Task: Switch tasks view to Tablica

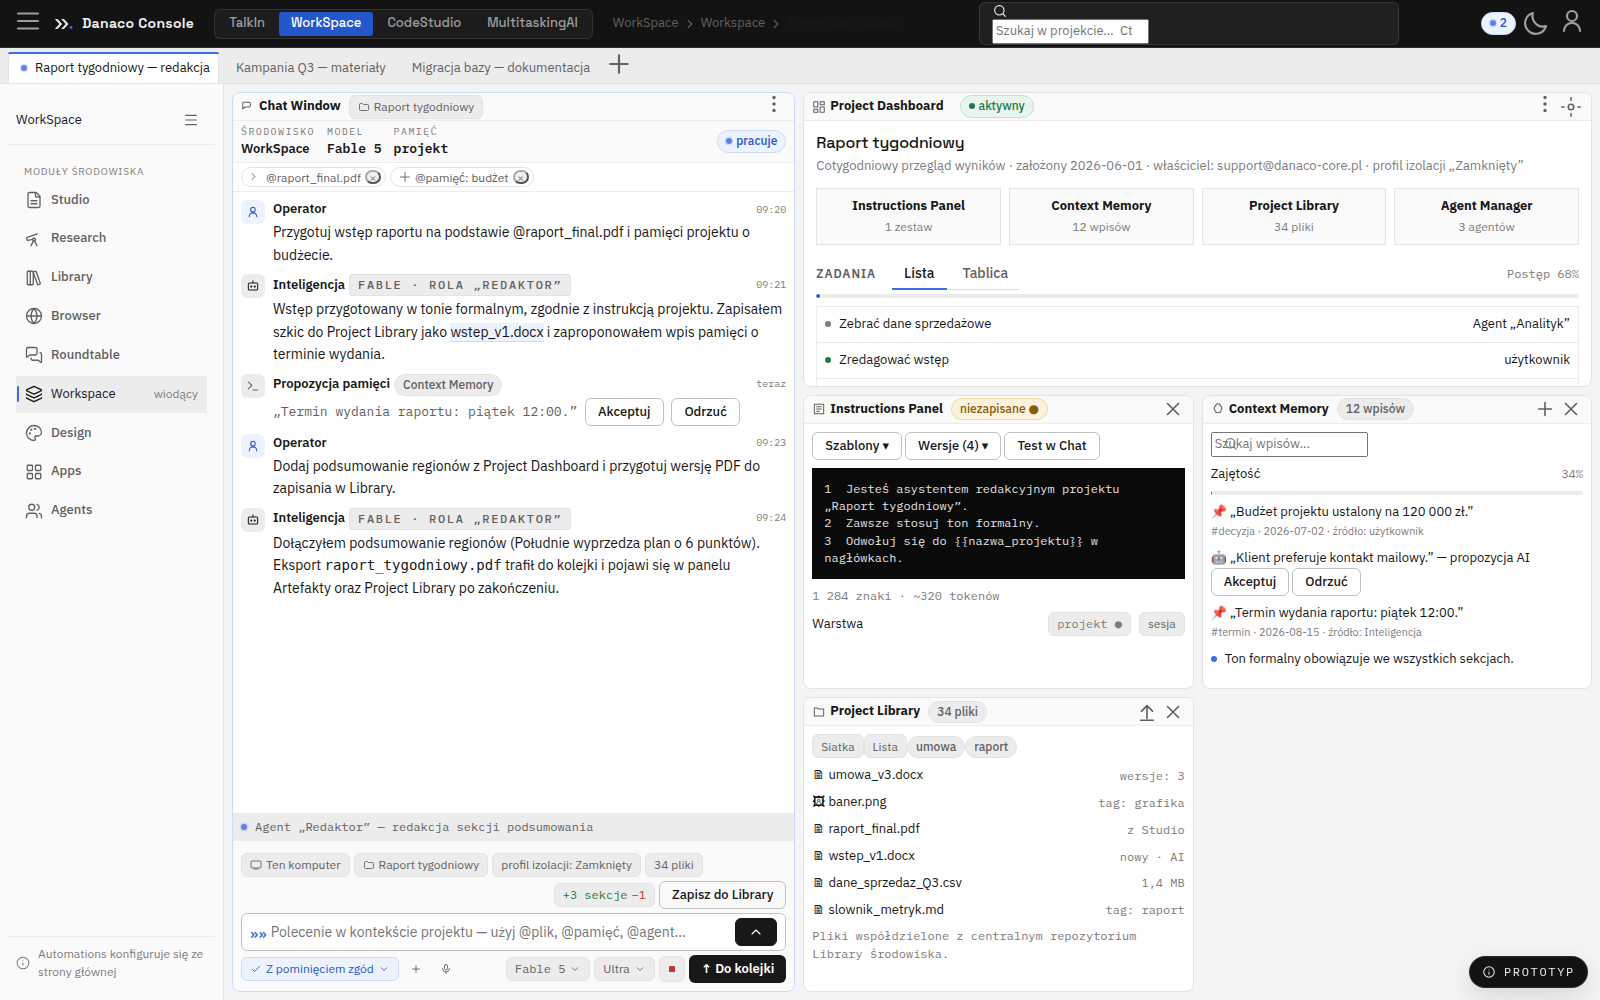Action: coord(985,273)
